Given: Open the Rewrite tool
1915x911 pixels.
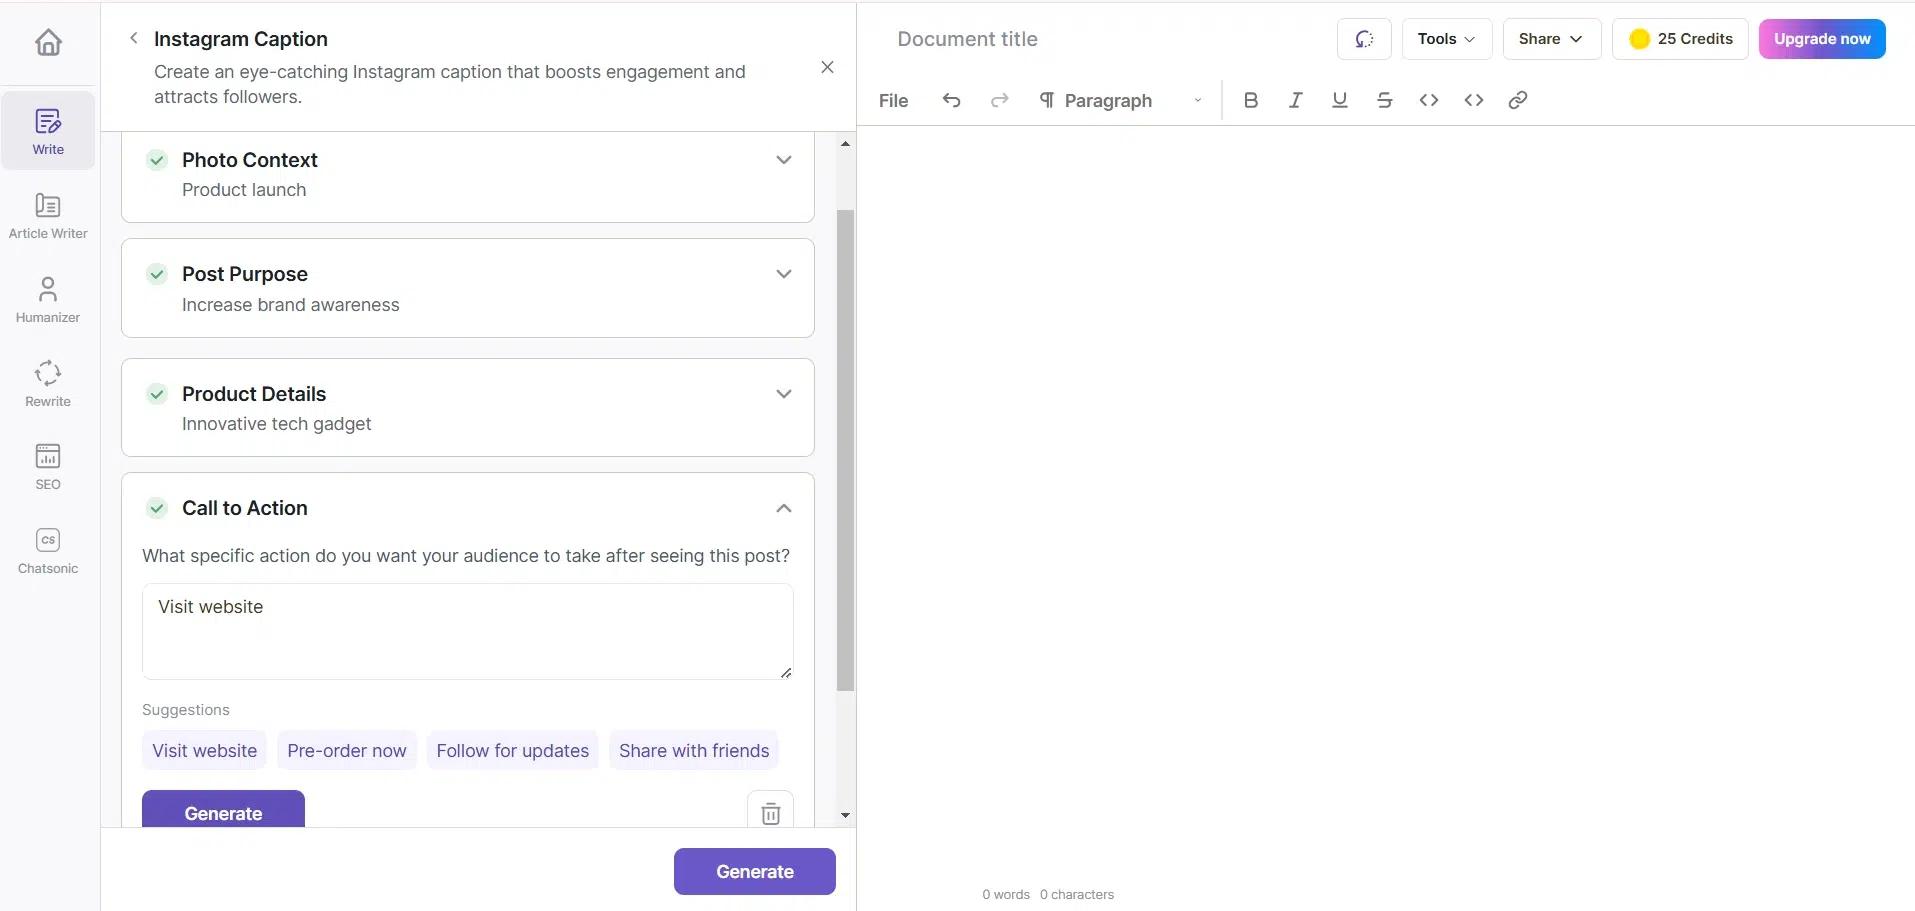Looking at the screenshot, I should 48,383.
